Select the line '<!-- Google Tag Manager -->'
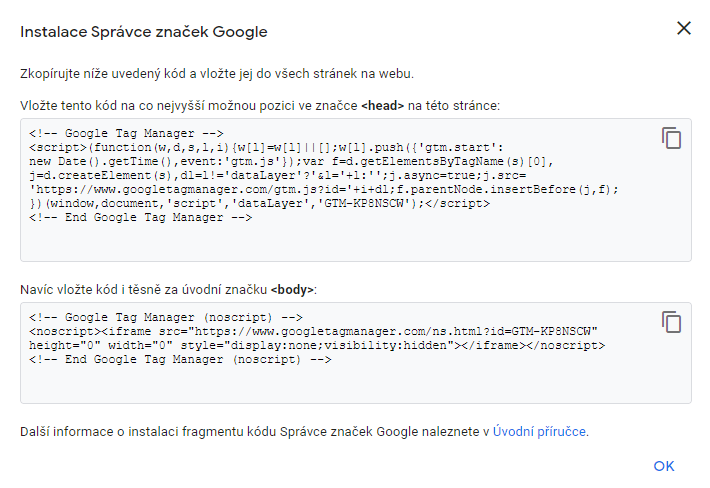This screenshot has height=488, width=710. point(126,133)
